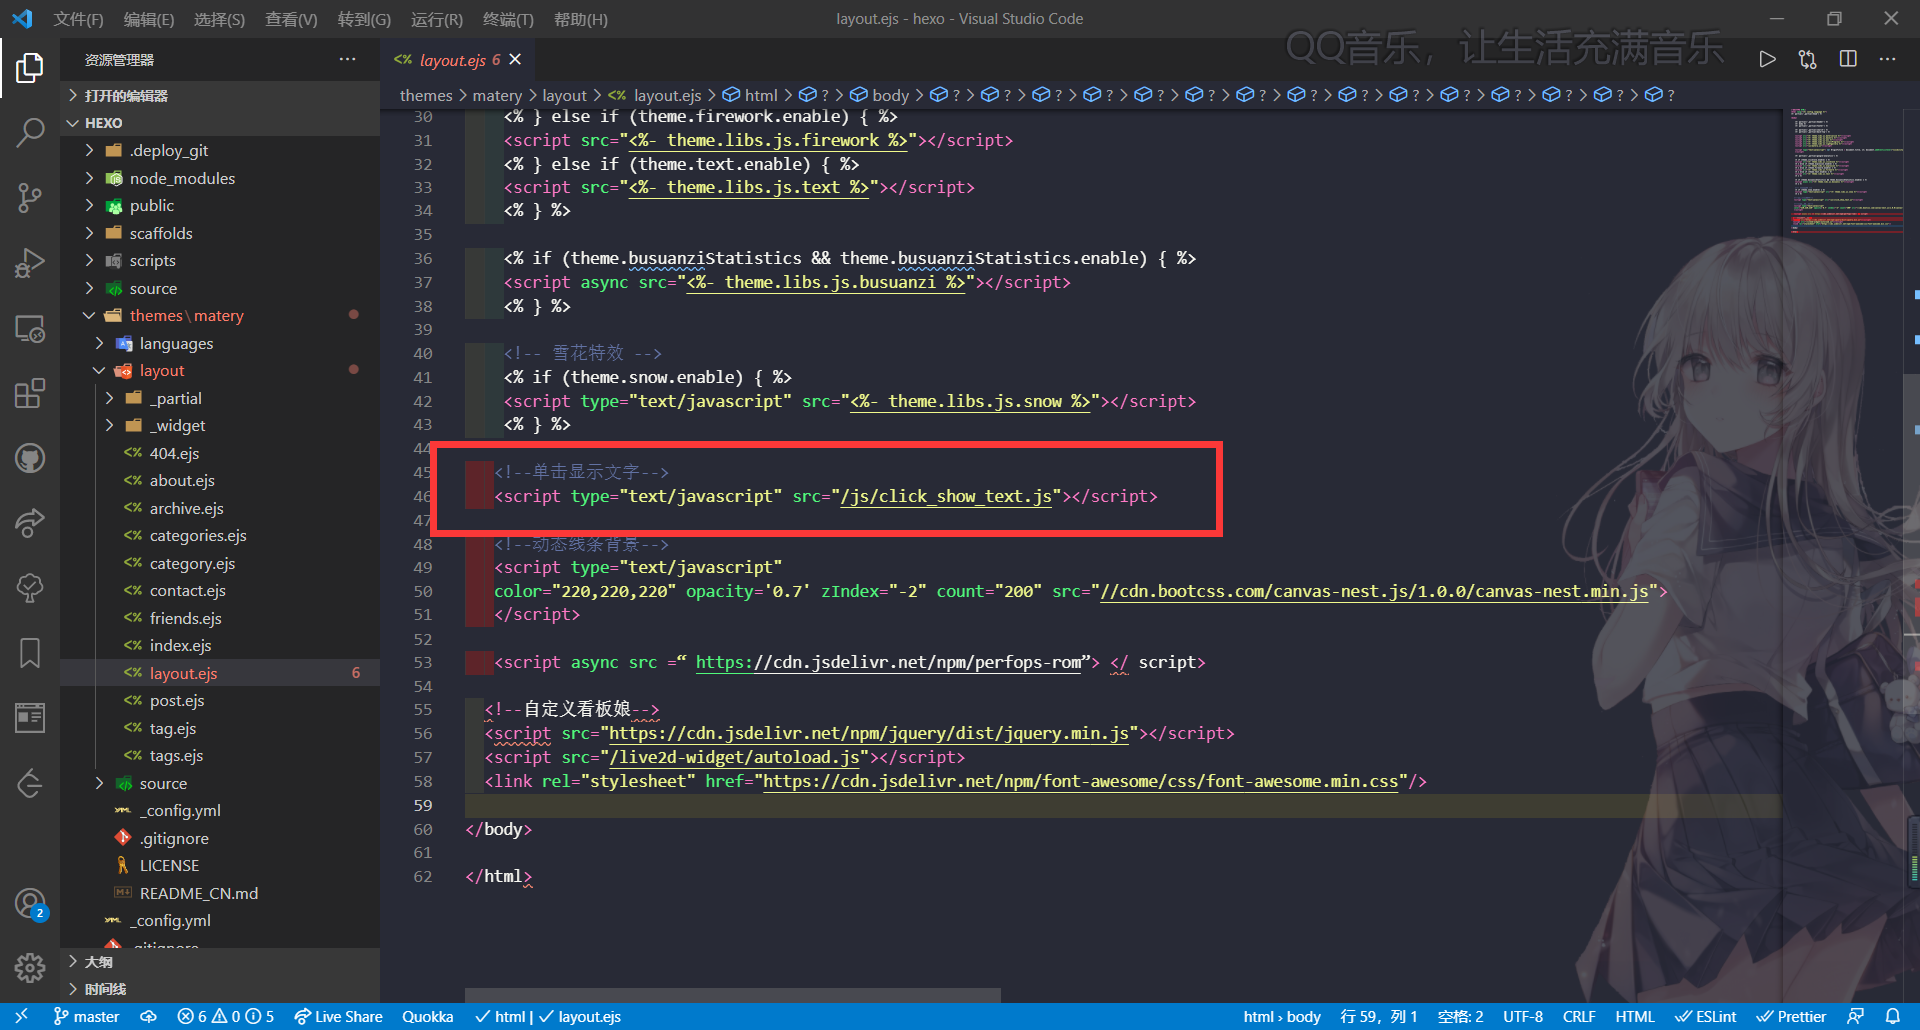Expand the node_modules folder
The image size is (1920, 1030).
220,178
